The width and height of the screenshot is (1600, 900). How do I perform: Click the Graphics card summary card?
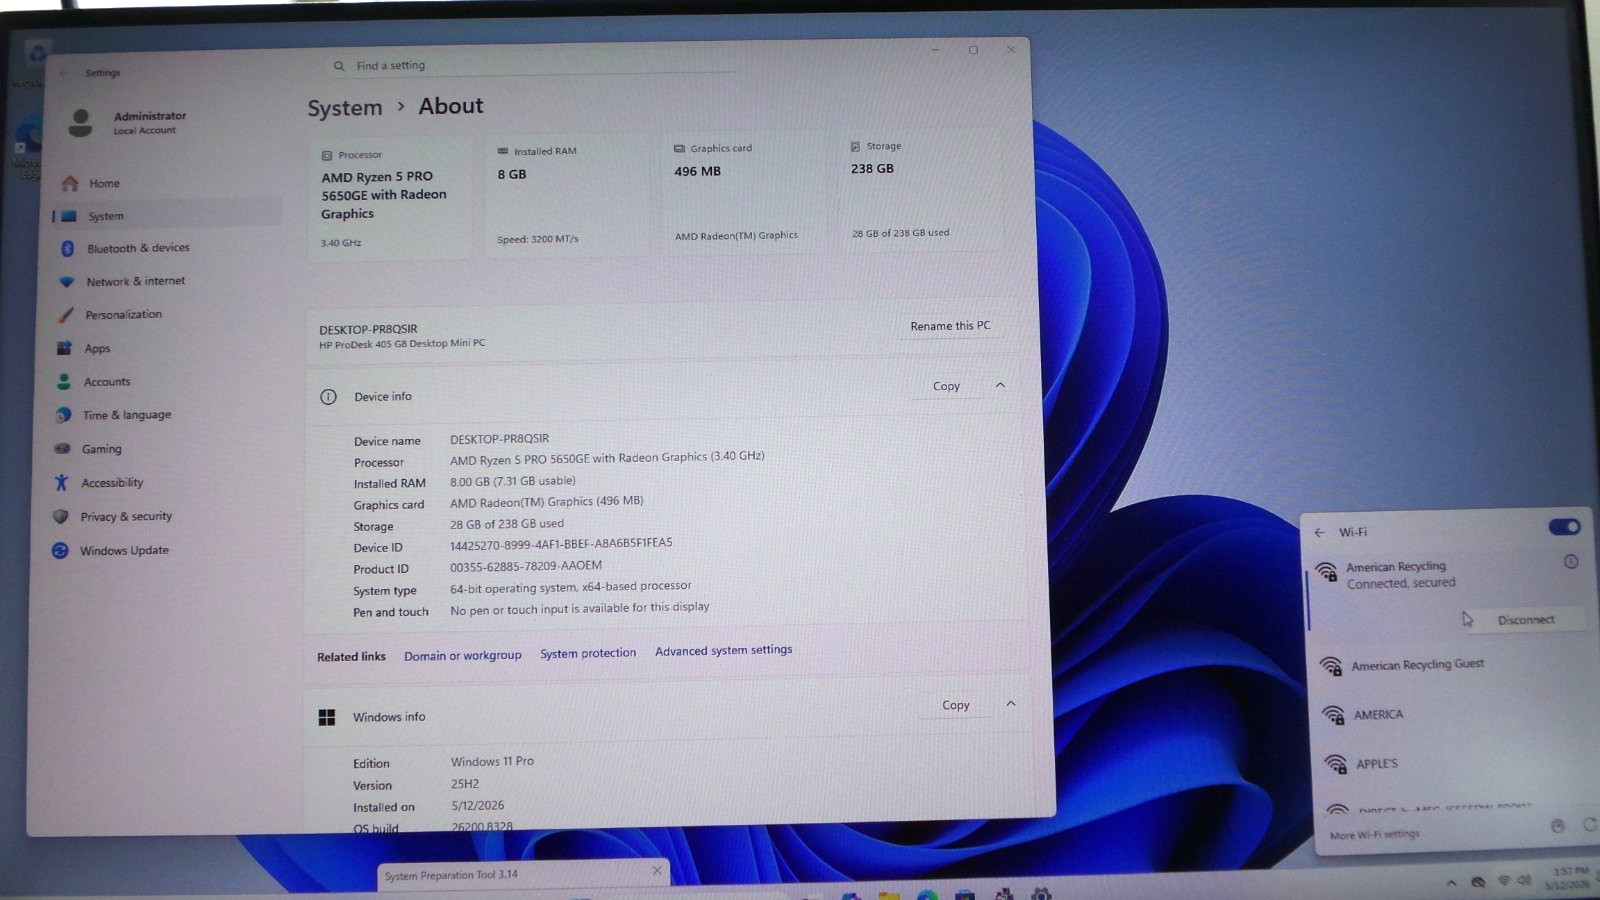[x=744, y=192]
